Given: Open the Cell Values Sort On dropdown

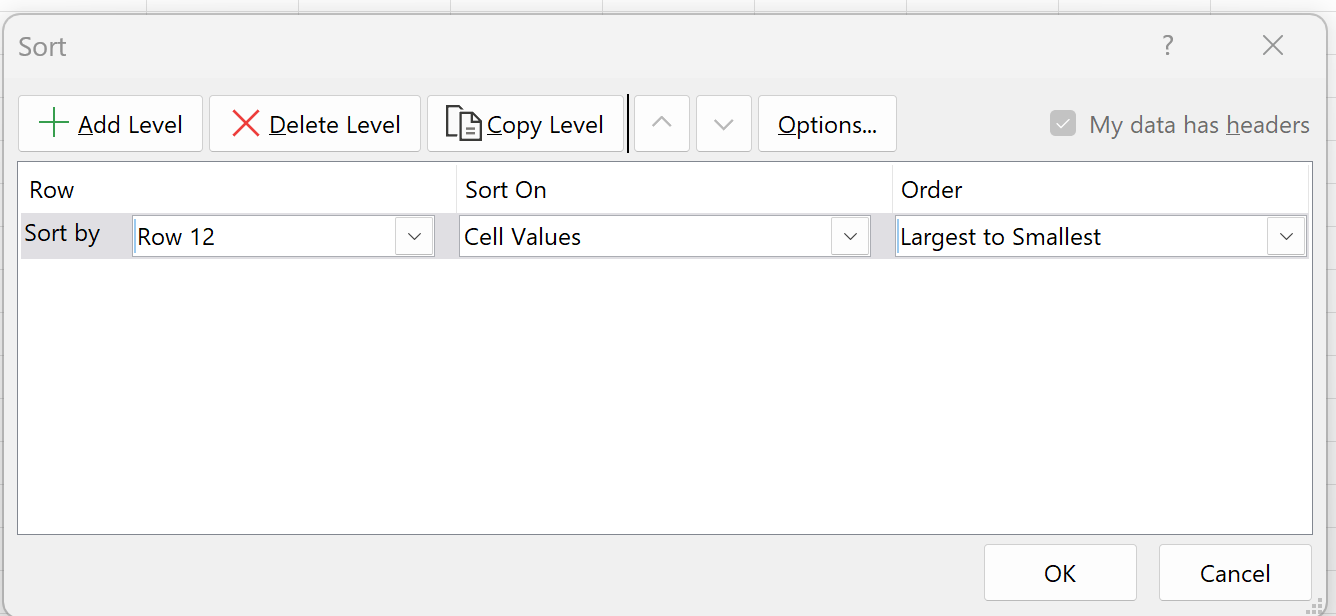Looking at the screenshot, I should 850,236.
